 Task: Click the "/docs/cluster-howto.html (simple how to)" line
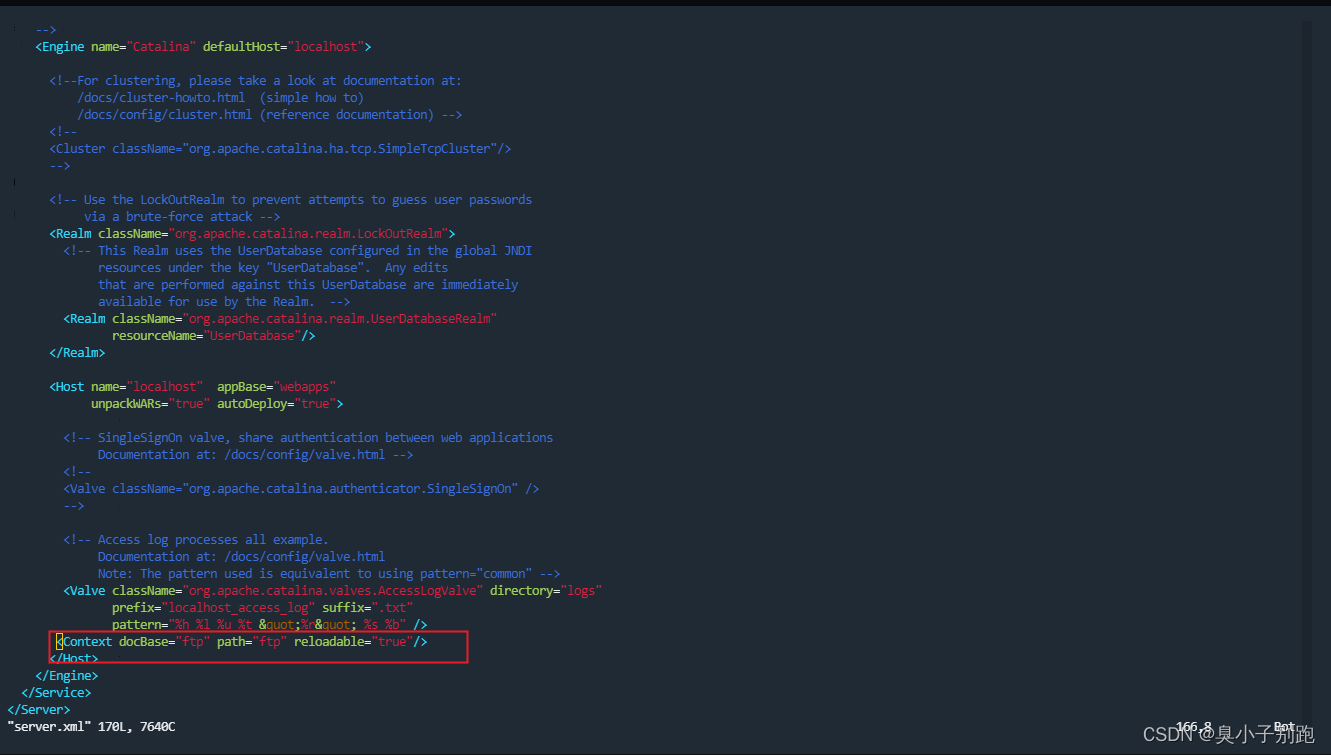[x=220, y=98]
